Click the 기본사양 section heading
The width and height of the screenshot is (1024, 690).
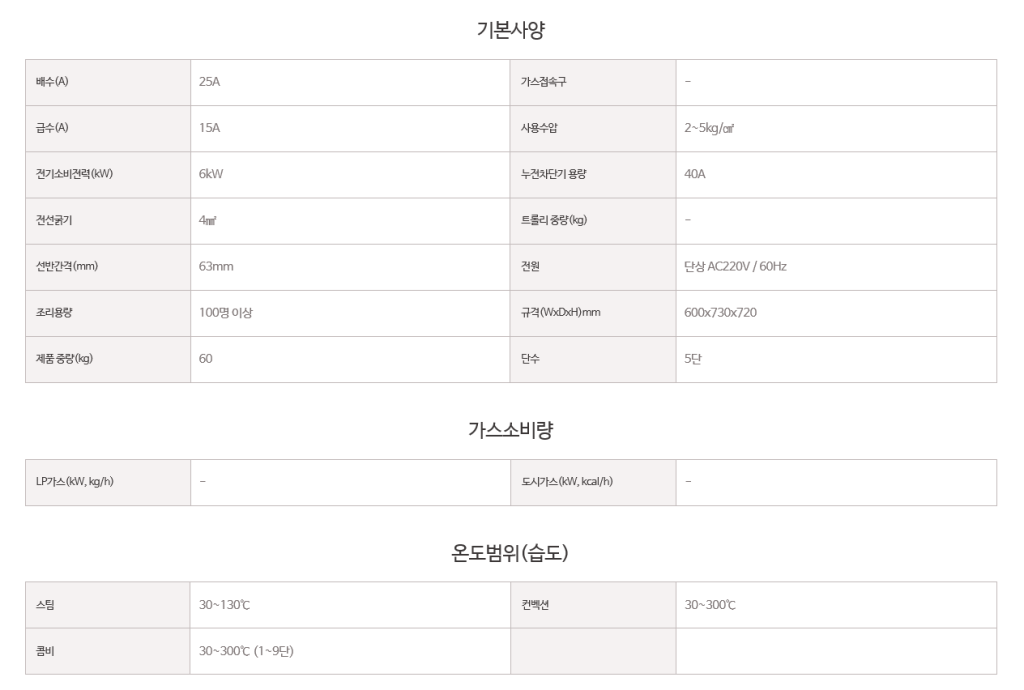511,30
